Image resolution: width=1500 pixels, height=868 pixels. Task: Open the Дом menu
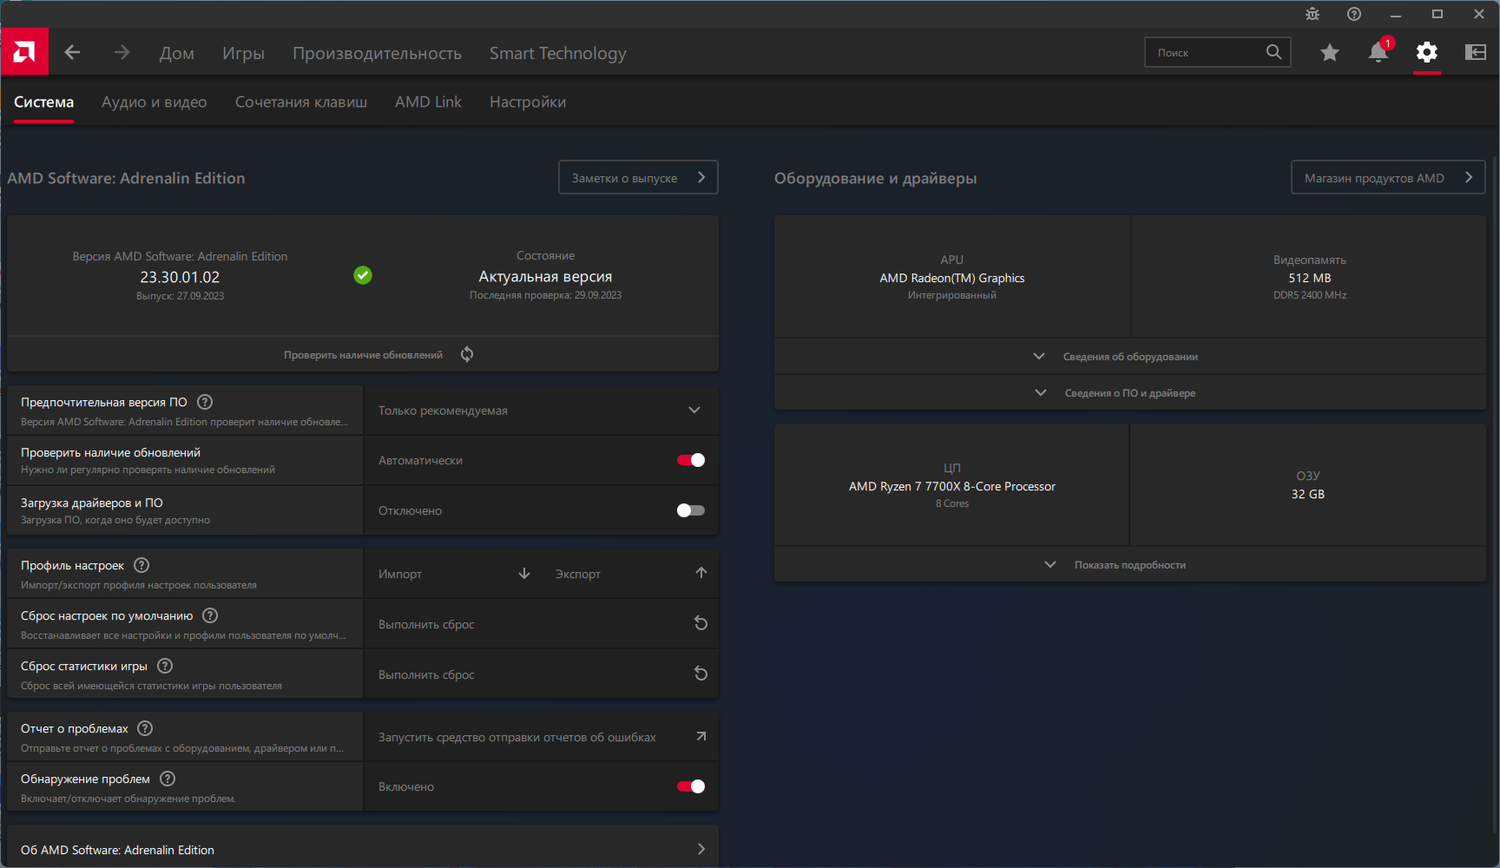(x=177, y=53)
